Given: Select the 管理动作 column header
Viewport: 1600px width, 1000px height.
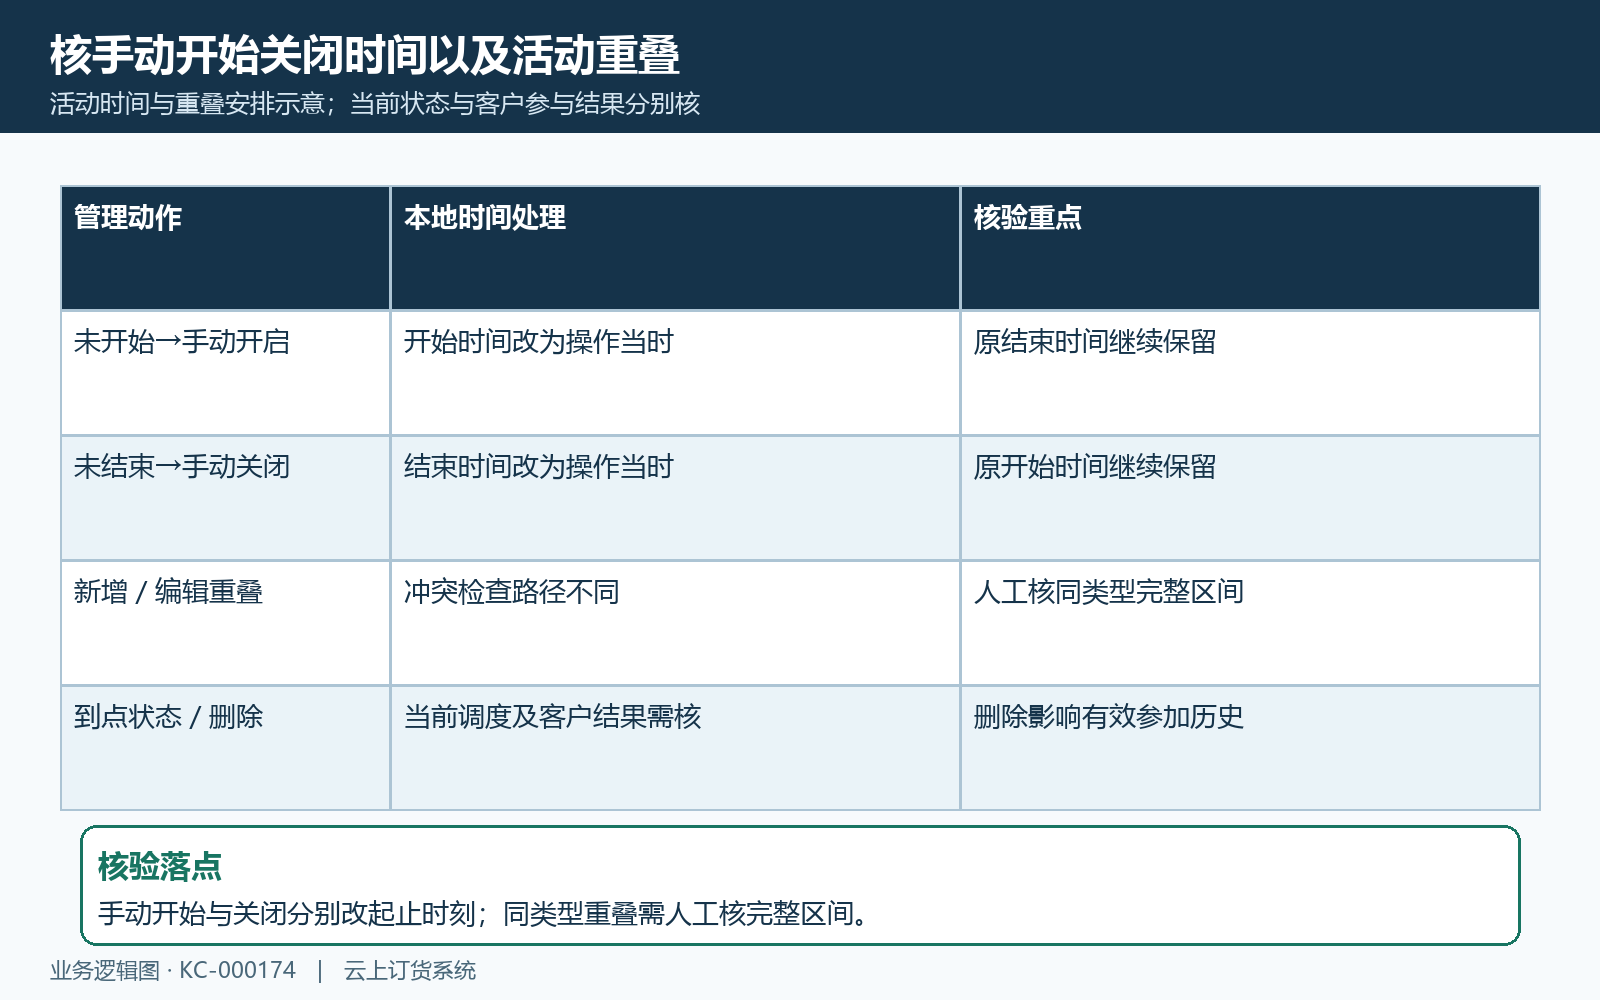Looking at the screenshot, I should (x=226, y=248).
